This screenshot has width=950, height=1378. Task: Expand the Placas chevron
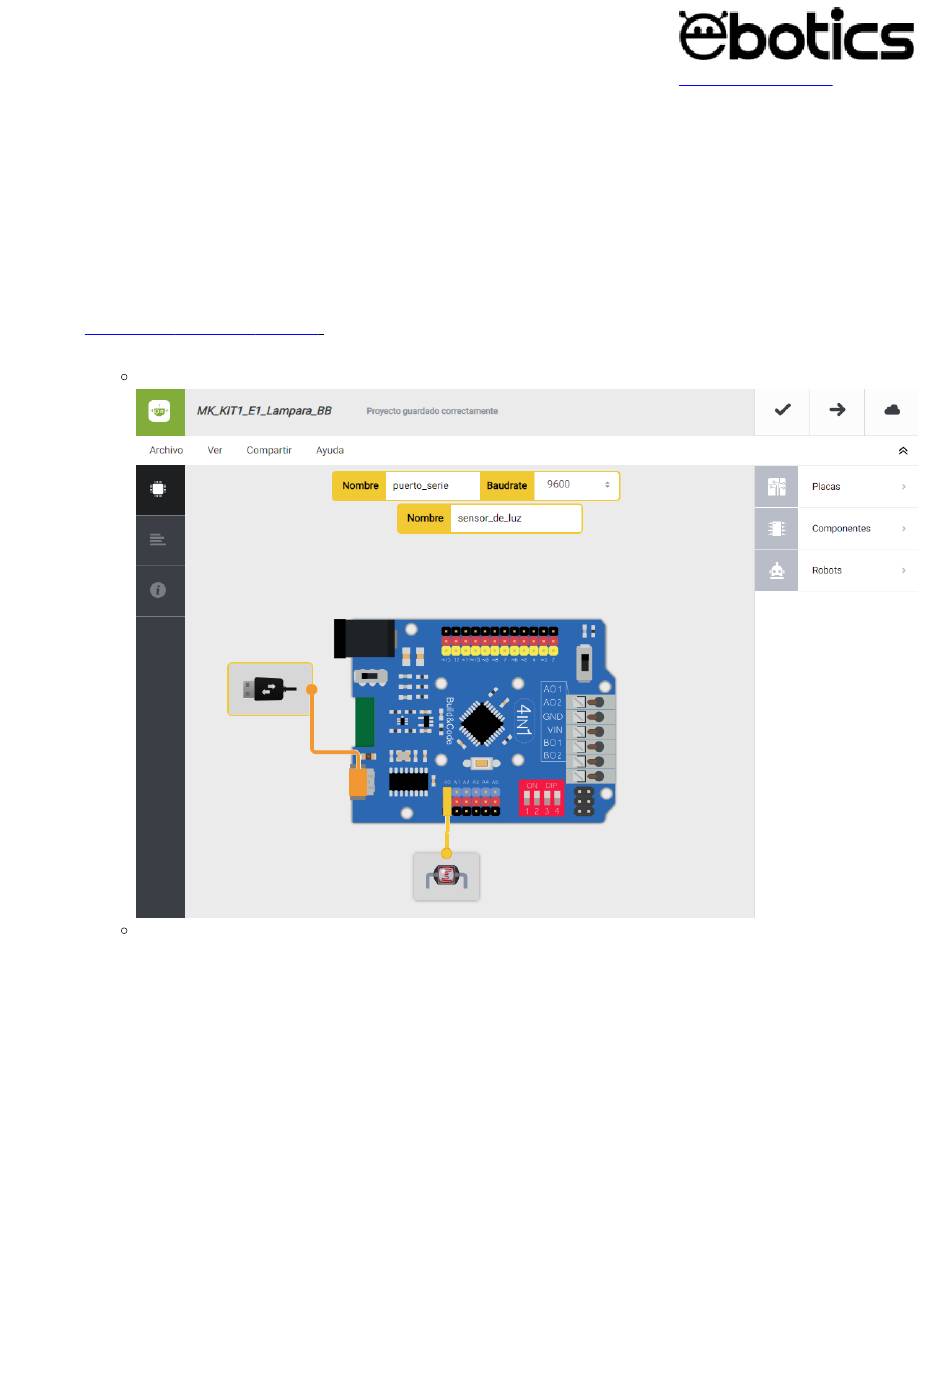[903, 487]
